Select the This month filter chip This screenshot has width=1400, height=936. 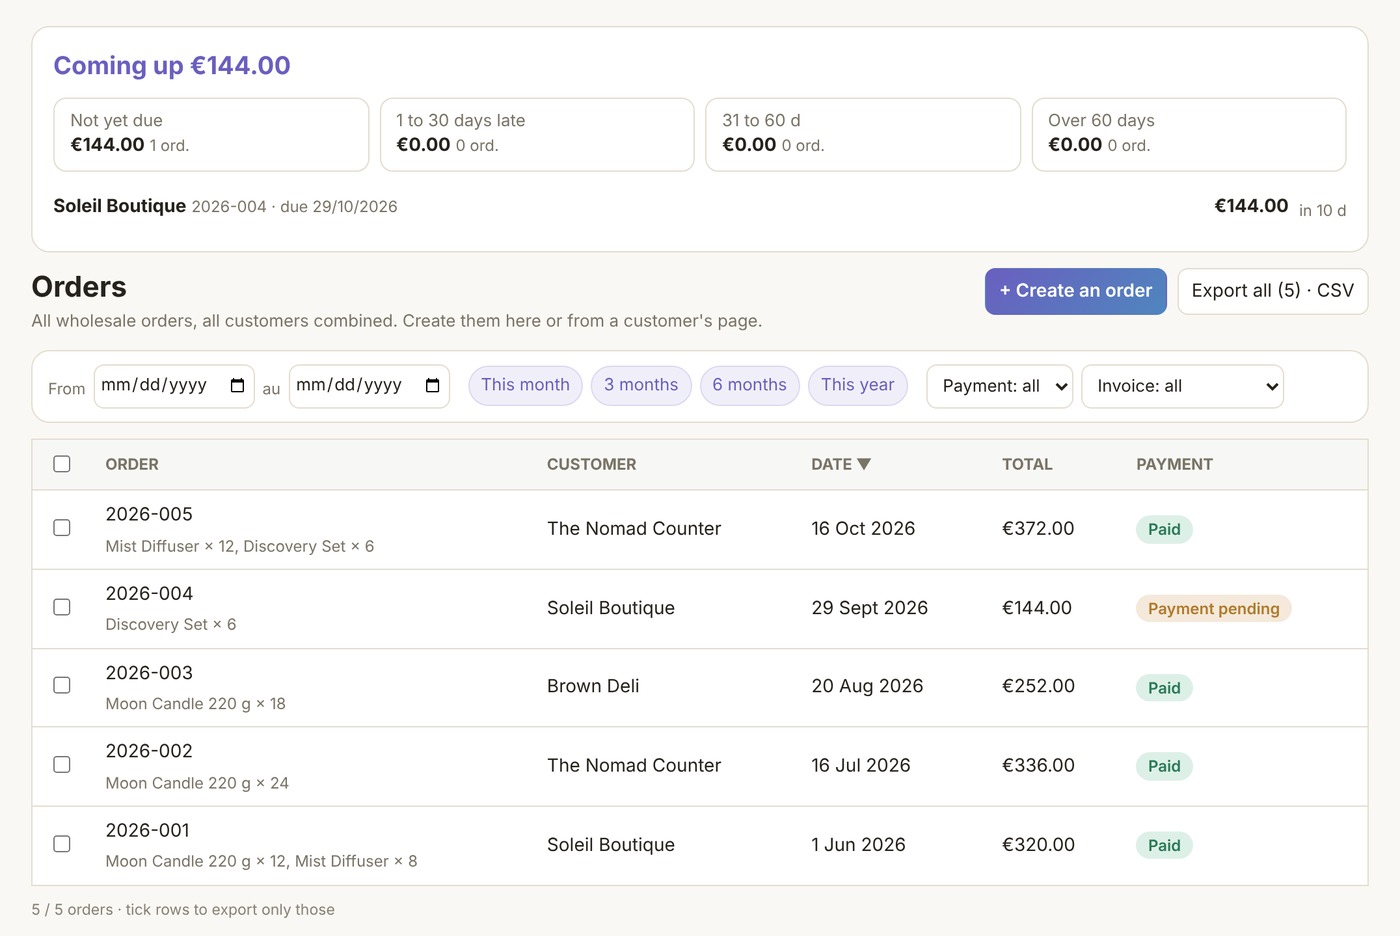tap(525, 385)
